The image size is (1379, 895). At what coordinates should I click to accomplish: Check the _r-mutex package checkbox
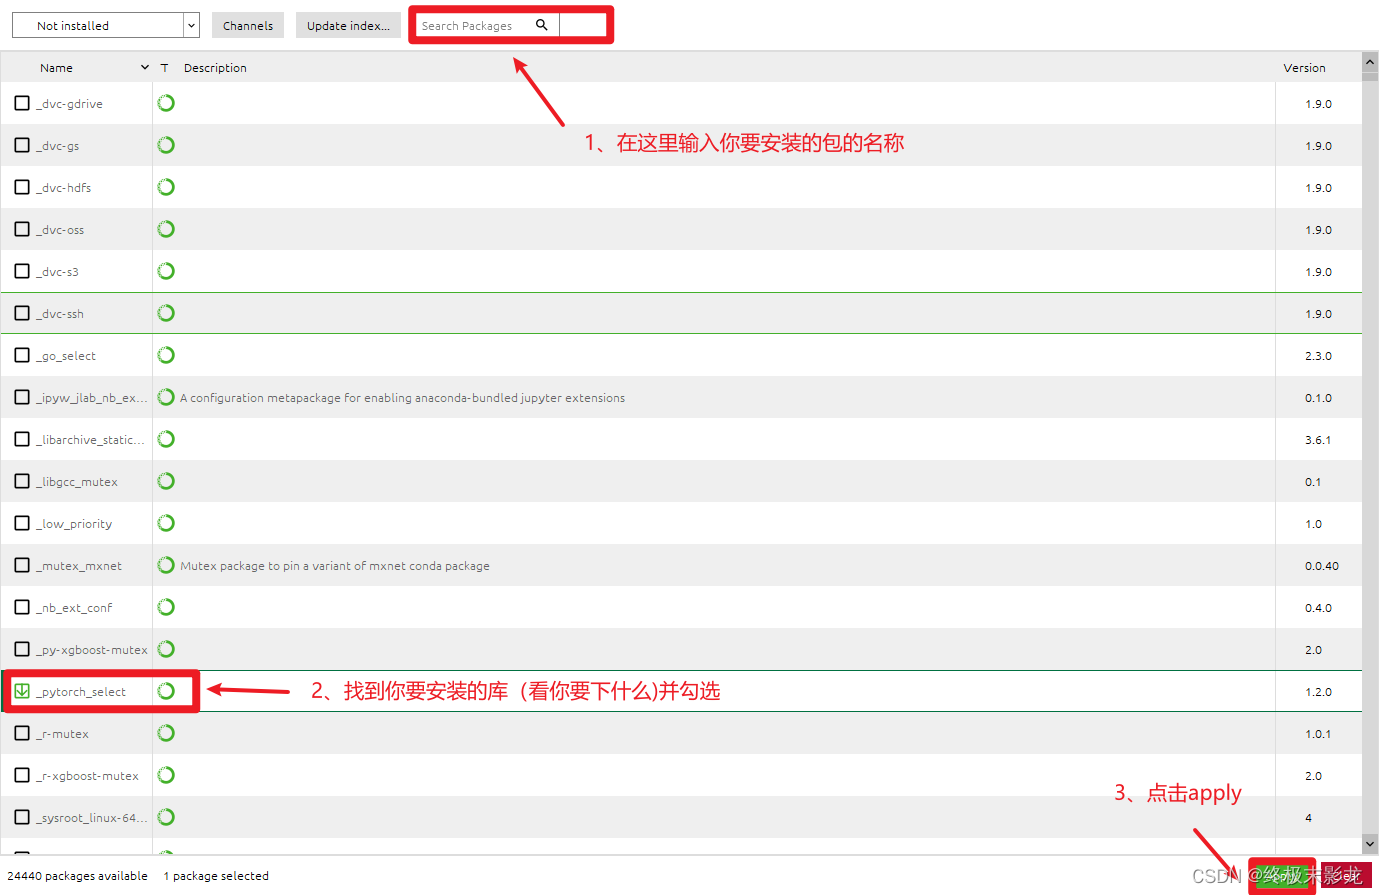point(22,733)
